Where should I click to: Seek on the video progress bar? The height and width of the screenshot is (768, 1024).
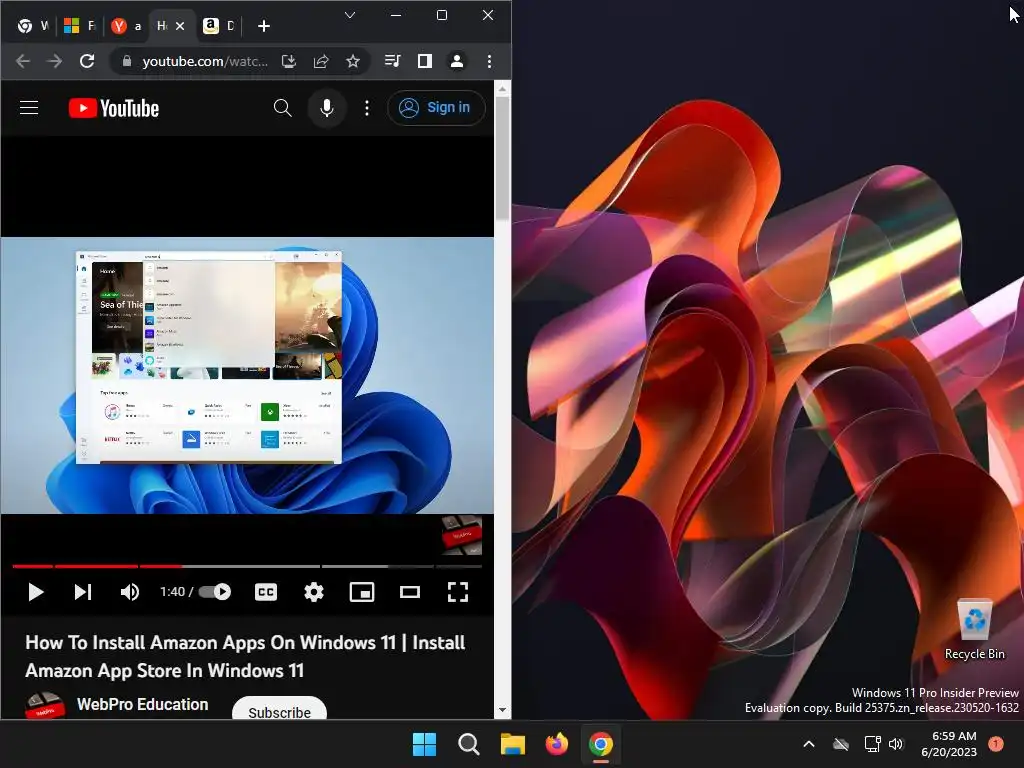pyautogui.click(x=247, y=566)
